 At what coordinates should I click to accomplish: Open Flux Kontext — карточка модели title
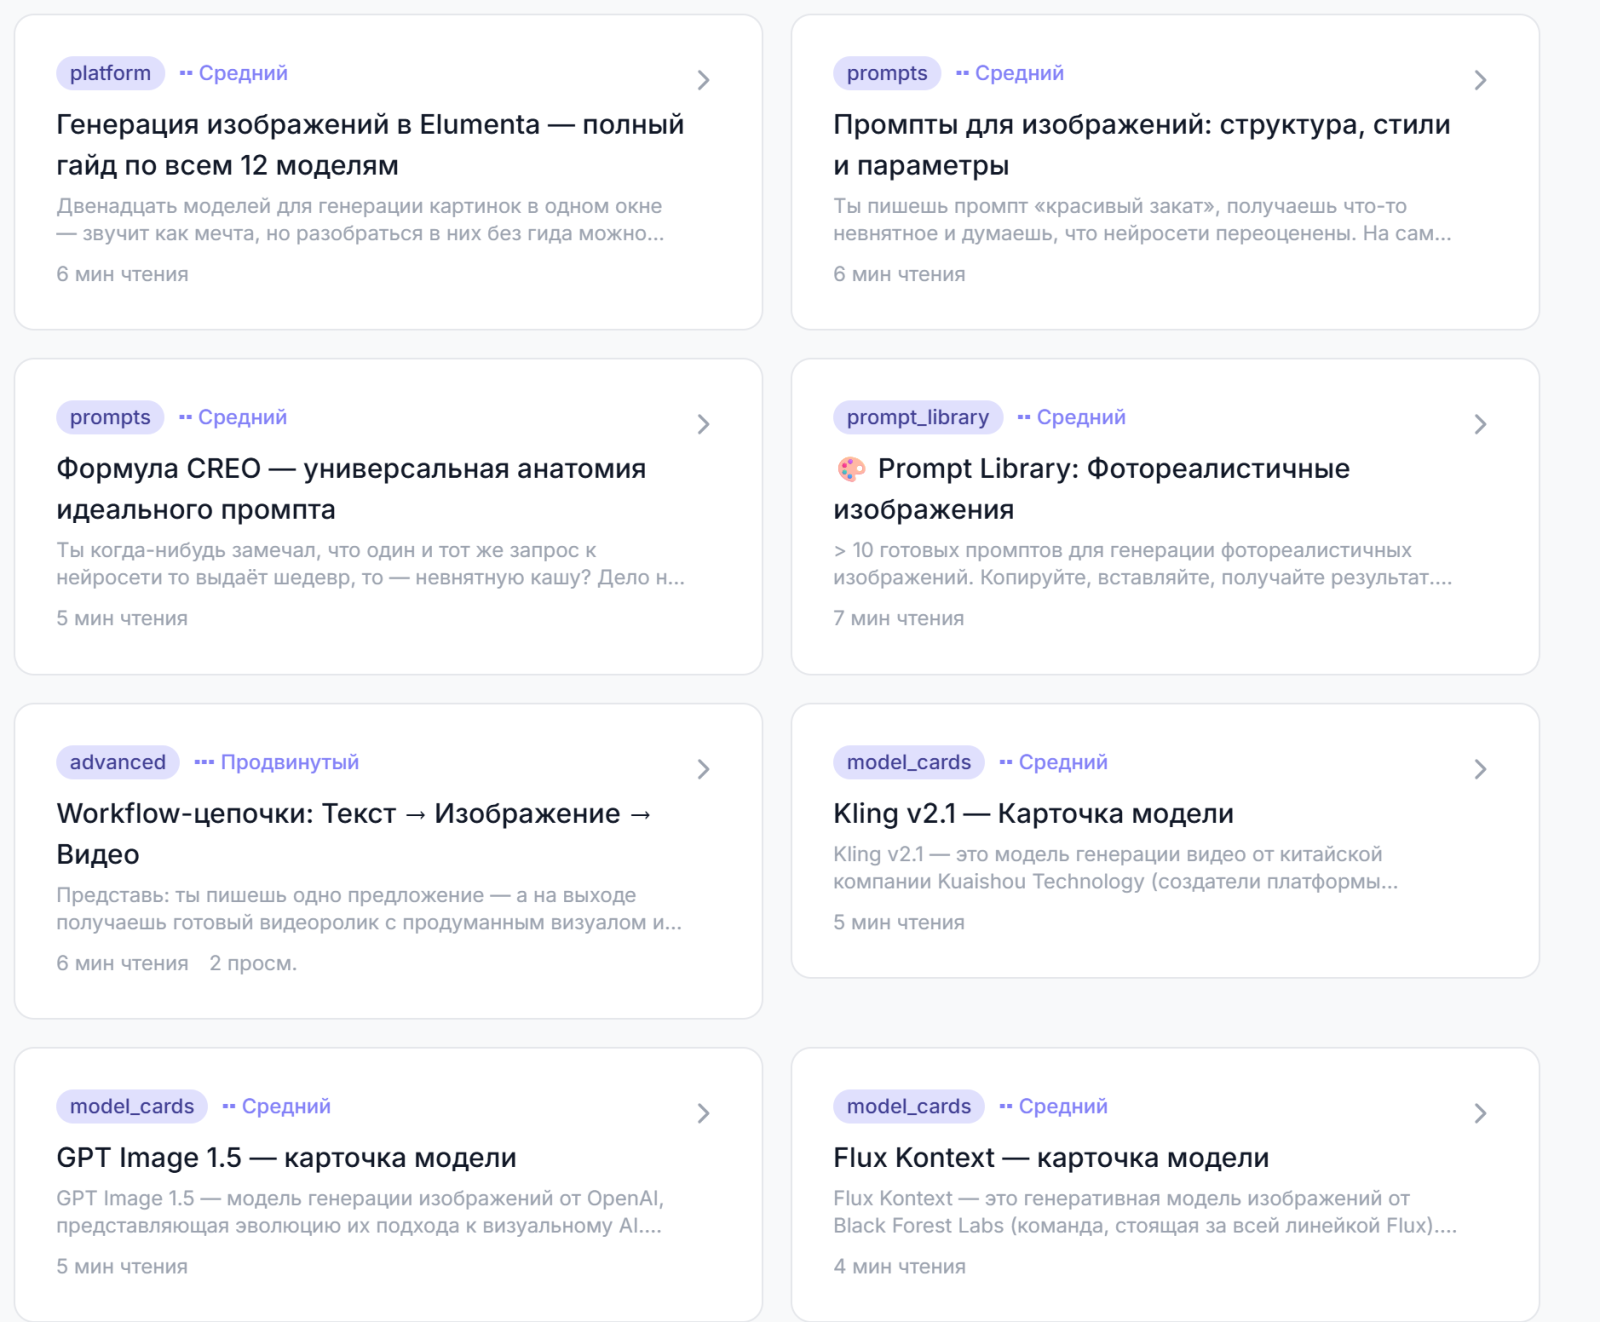pos(1051,1158)
